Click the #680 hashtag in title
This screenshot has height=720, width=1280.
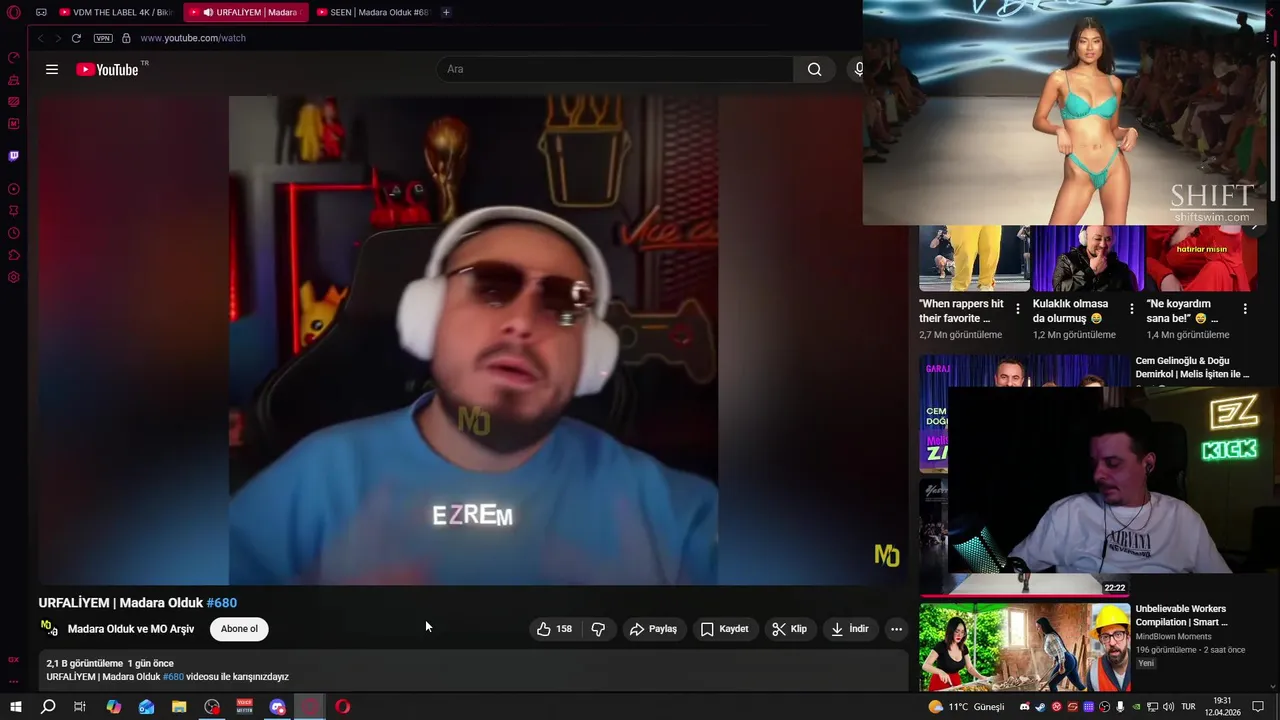pyautogui.click(x=222, y=603)
